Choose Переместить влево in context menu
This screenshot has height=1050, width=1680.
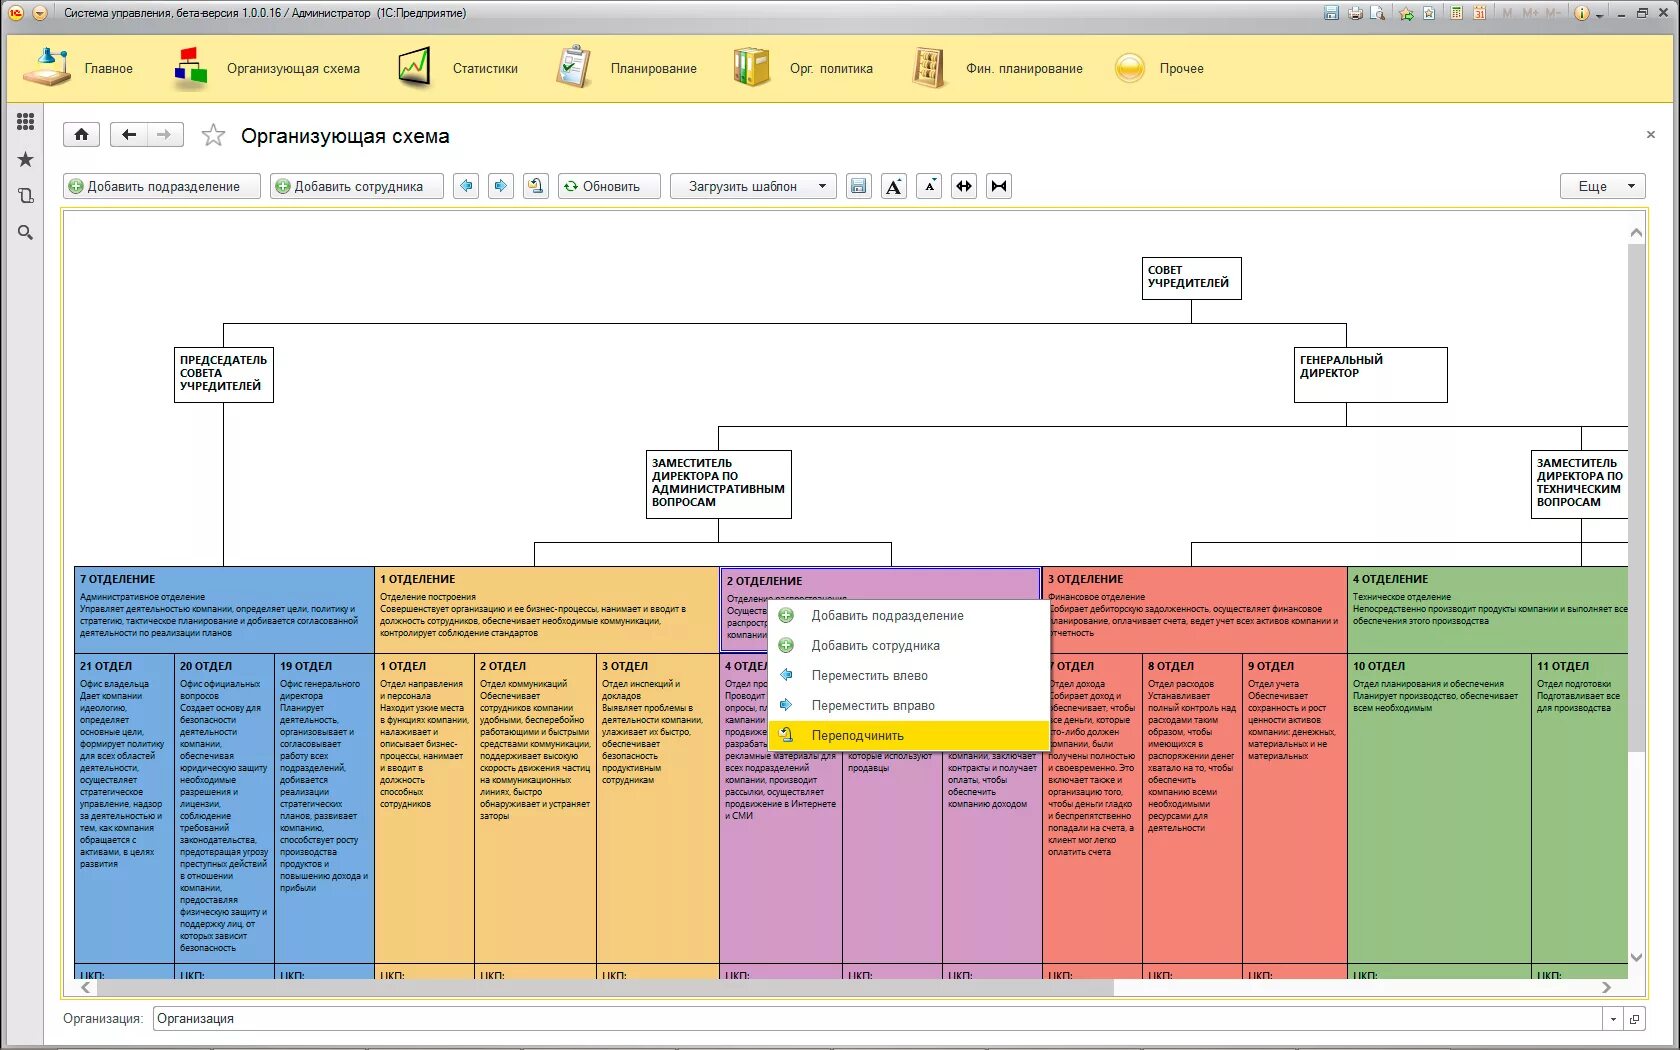(x=909, y=676)
